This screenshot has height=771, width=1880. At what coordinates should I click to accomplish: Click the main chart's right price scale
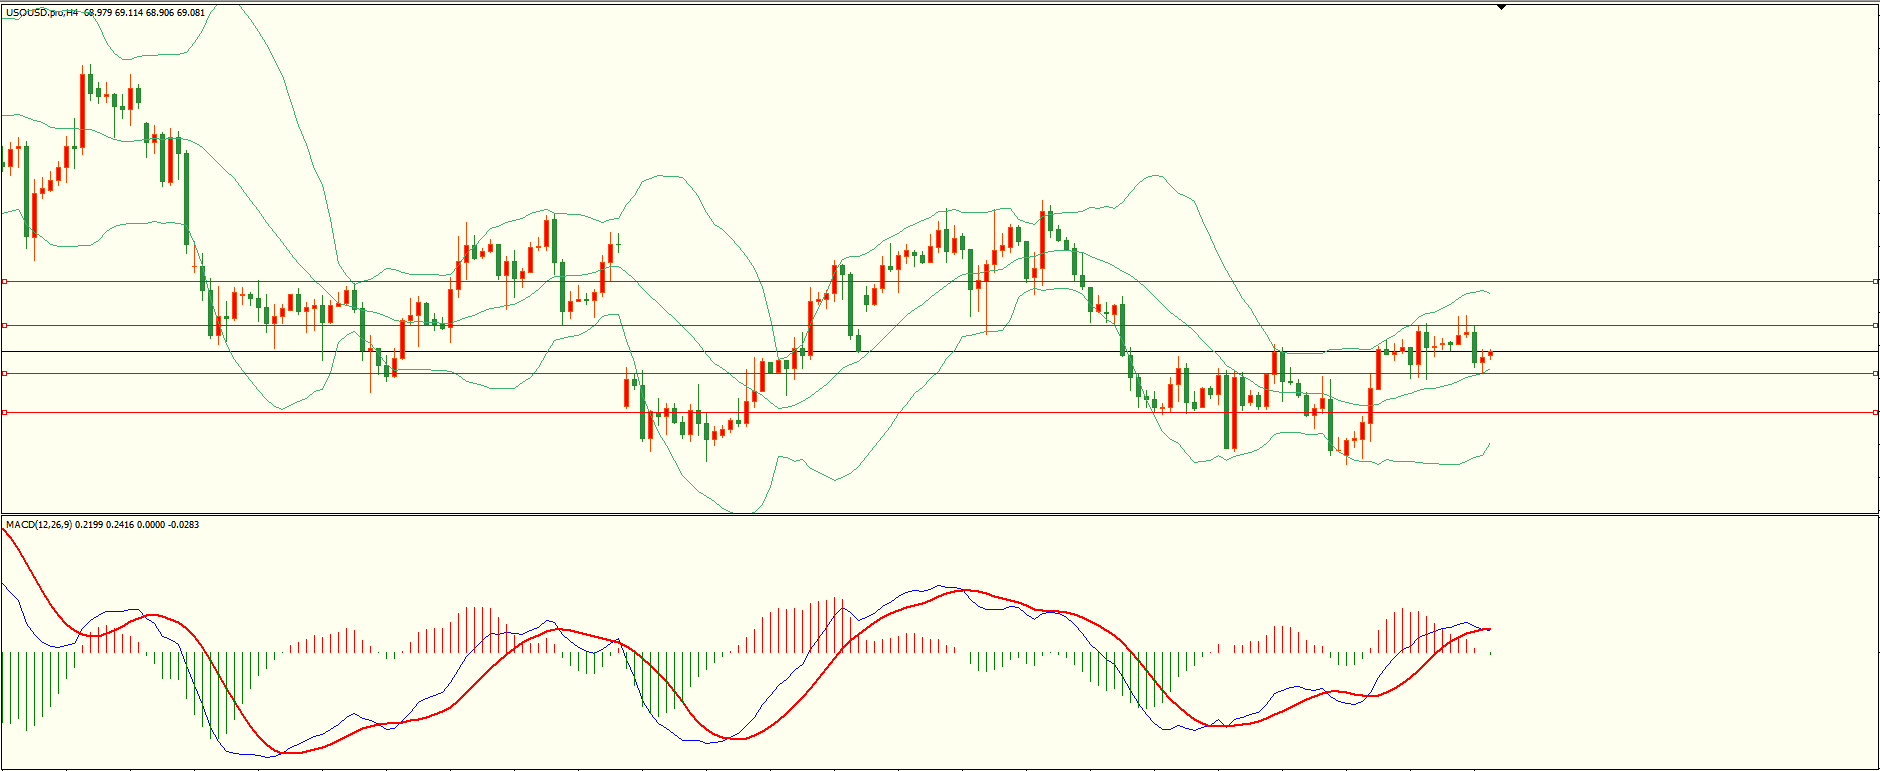(1879, 200)
